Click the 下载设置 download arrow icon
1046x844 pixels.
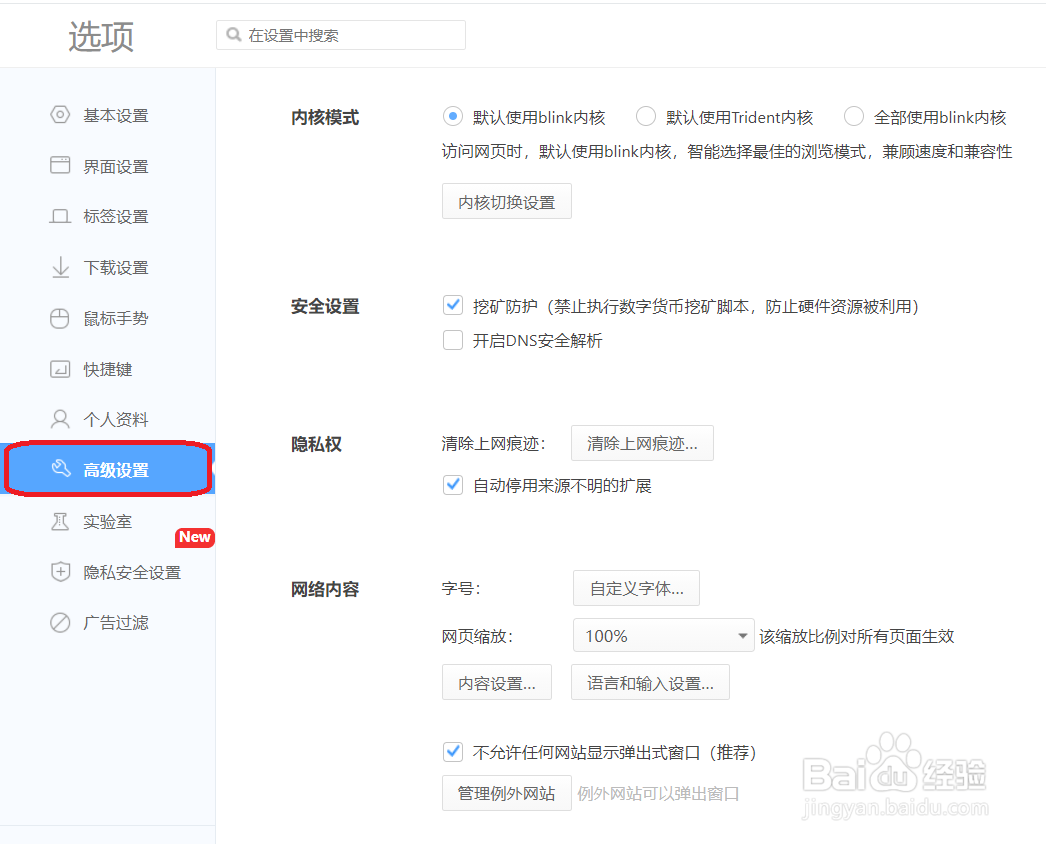point(60,267)
